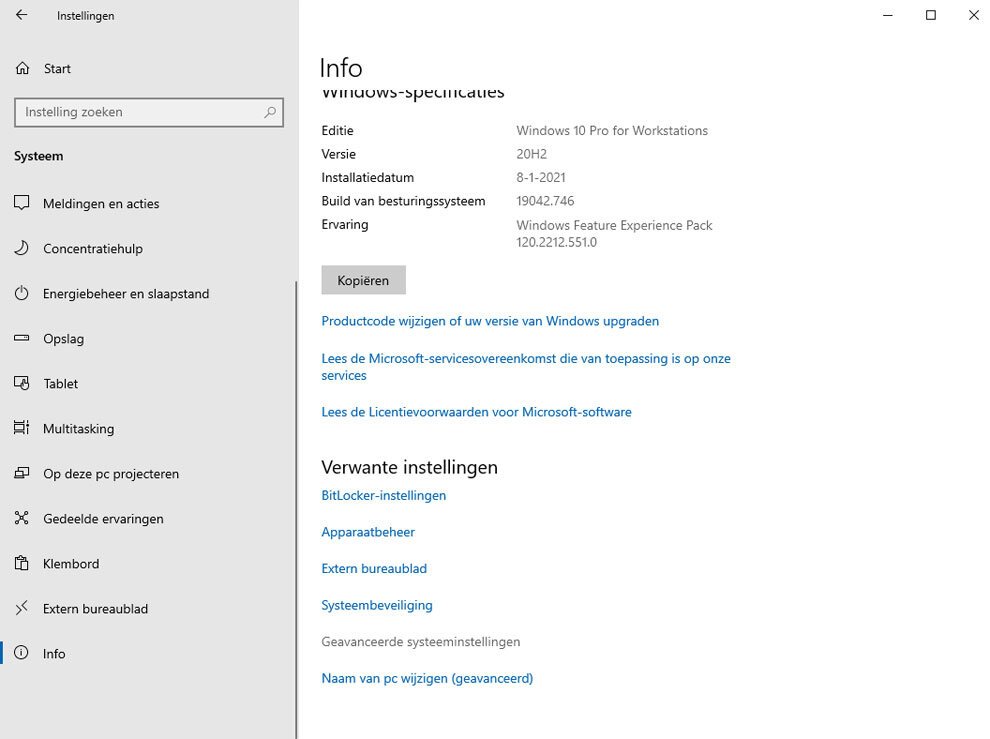Select the Info label in the sidebar
The image size is (990, 739).
coord(54,654)
